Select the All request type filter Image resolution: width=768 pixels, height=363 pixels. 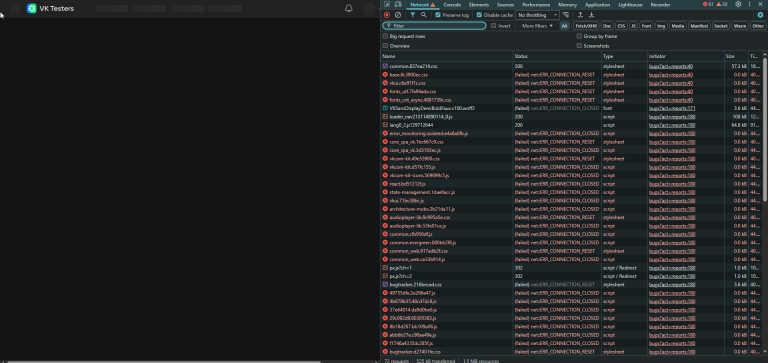(565, 26)
